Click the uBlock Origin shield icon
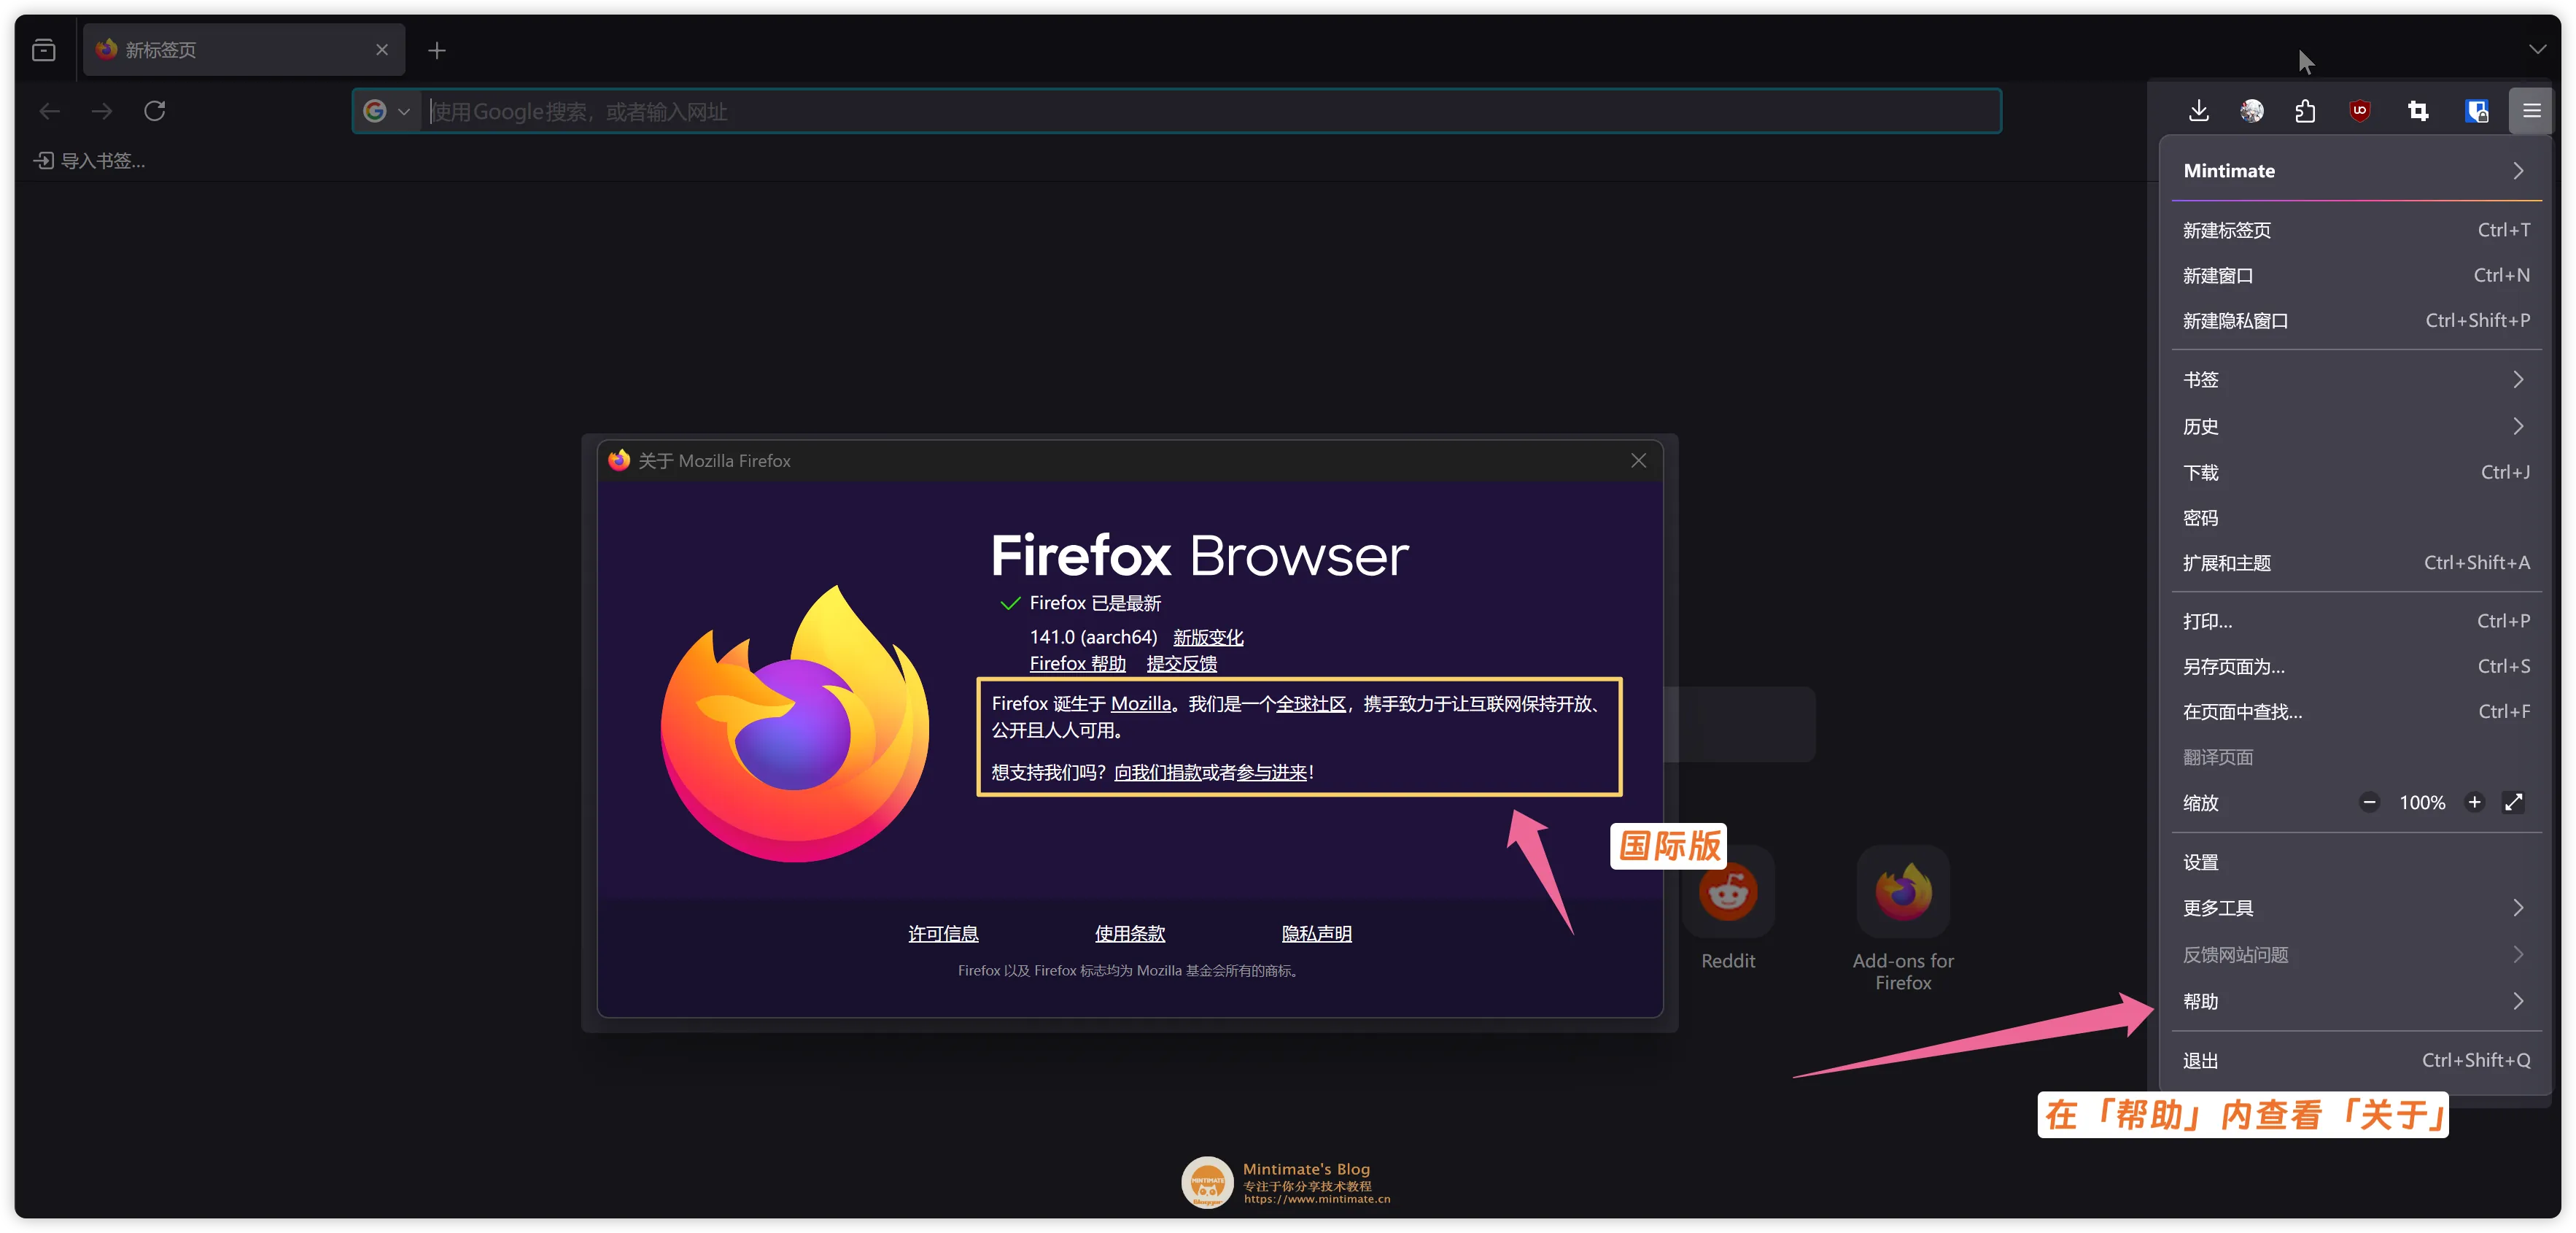Image resolution: width=2576 pixels, height=1233 pixels. (x=2360, y=111)
